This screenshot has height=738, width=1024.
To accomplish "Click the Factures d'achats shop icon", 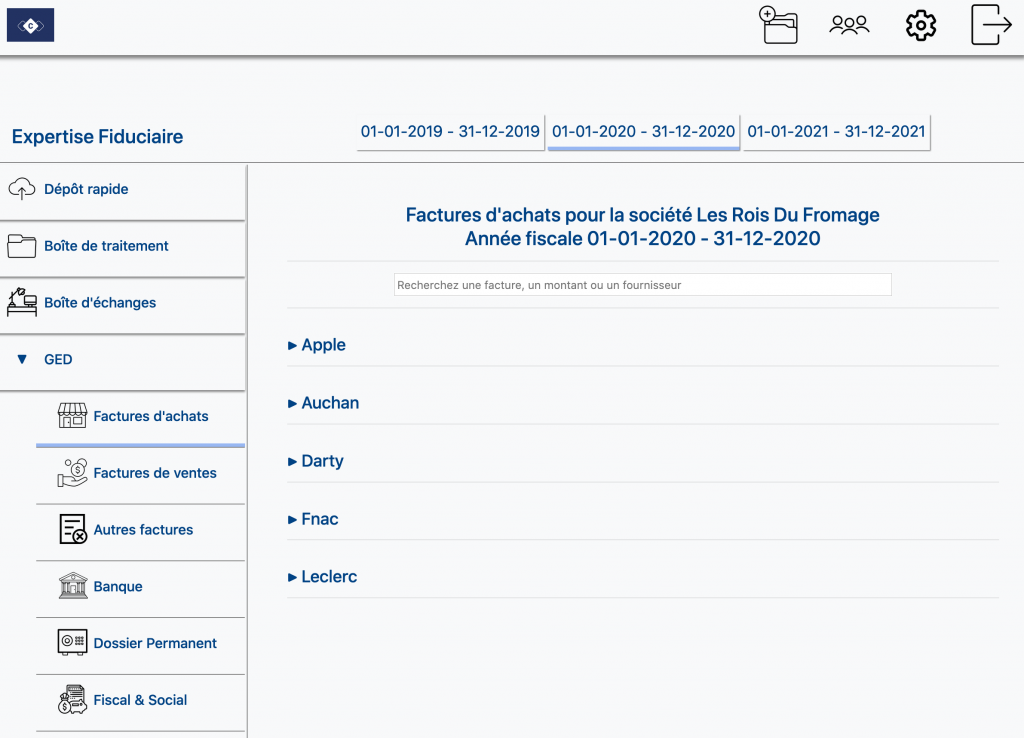I will pyautogui.click(x=72, y=415).
